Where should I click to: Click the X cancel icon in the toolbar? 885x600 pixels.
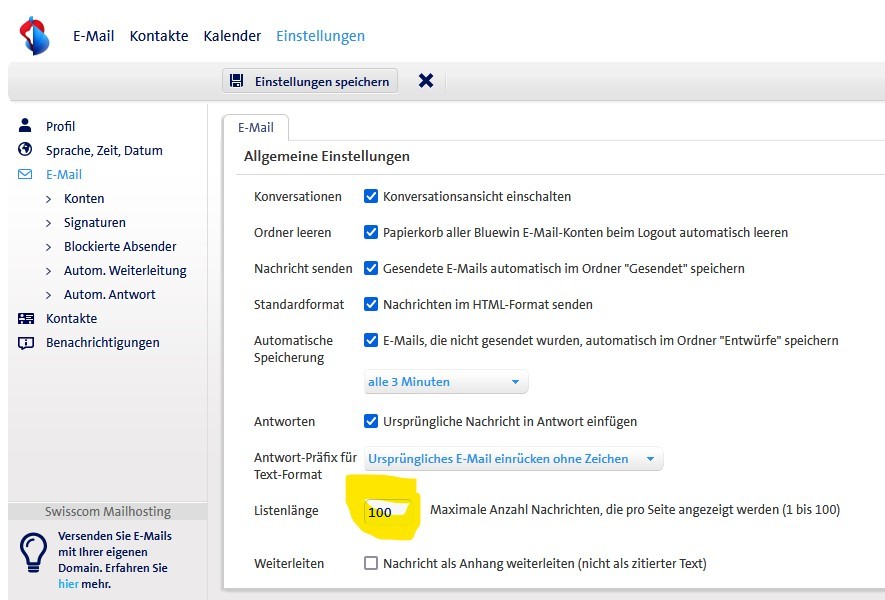point(425,80)
